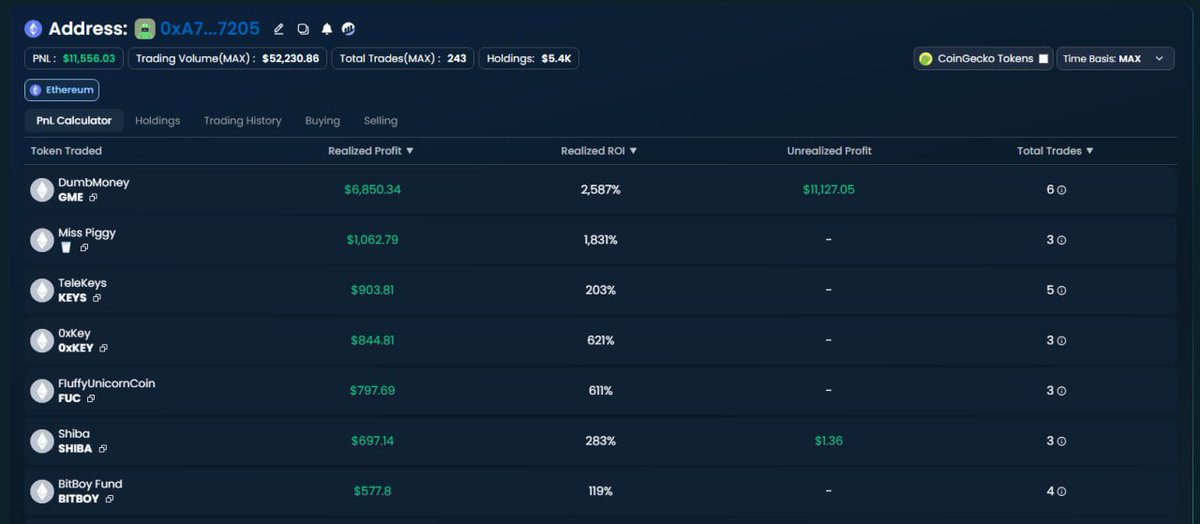Click the copy icon next to KEYS ticker

(97, 298)
